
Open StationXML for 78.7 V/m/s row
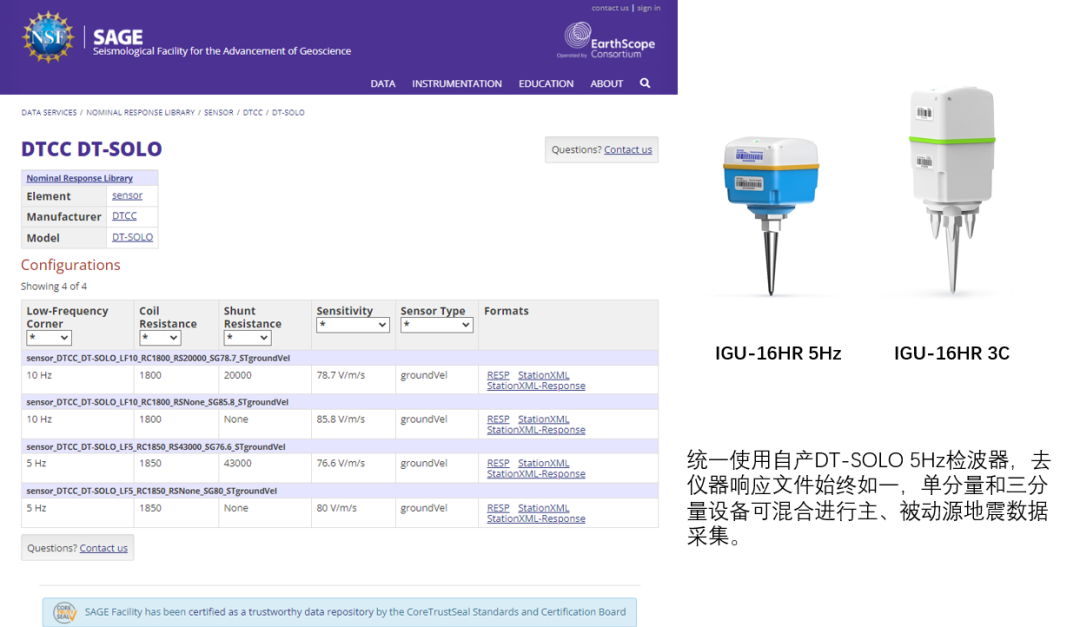(543, 375)
